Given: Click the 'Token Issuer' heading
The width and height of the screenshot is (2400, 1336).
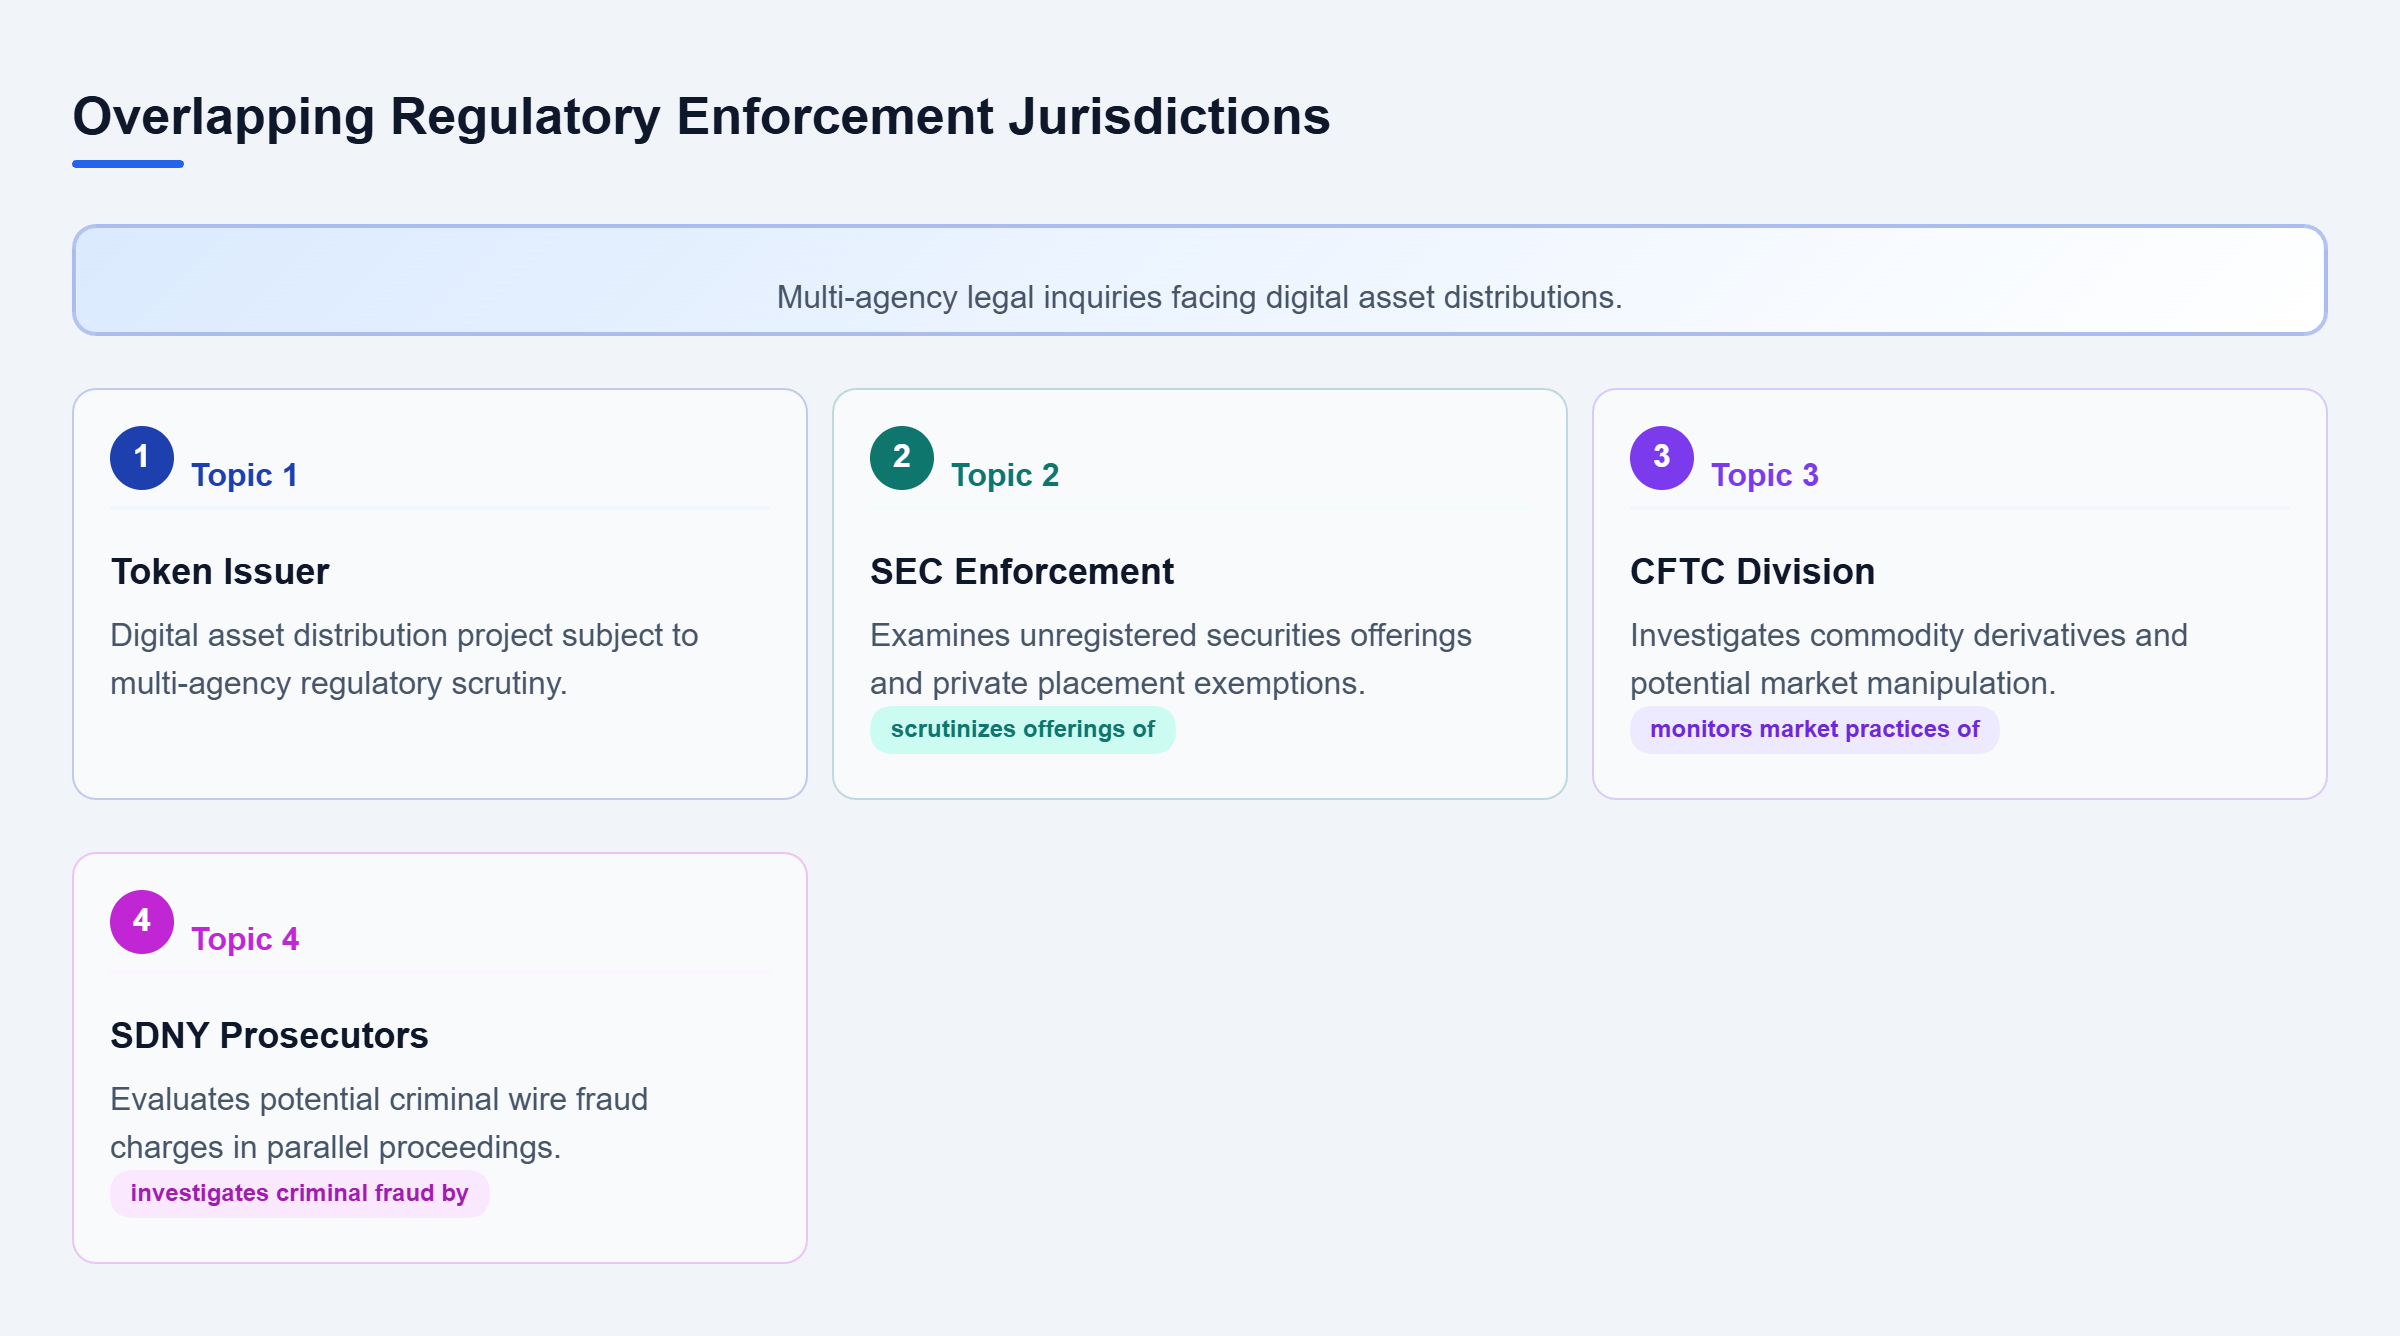Looking at the screenshot, I should point(220,572).
